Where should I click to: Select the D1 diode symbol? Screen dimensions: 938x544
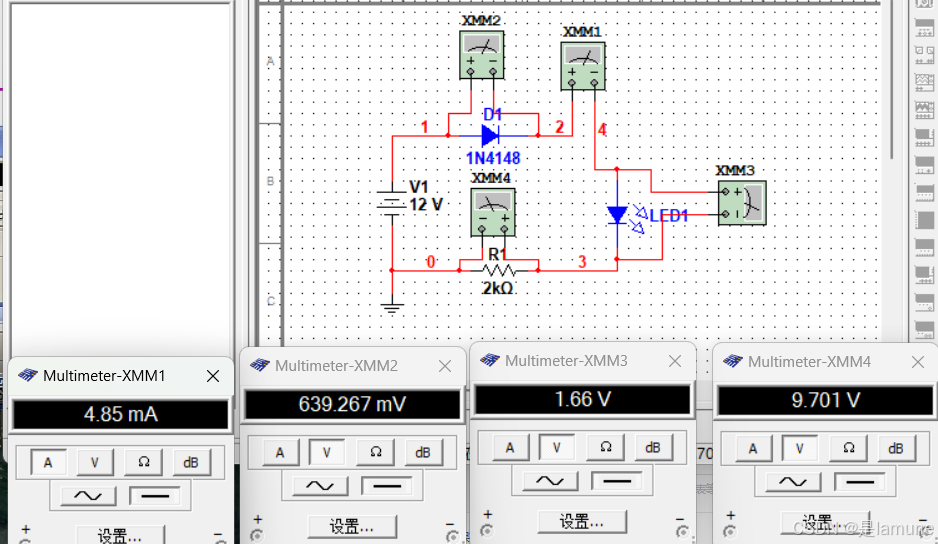(x=490, y=135)
